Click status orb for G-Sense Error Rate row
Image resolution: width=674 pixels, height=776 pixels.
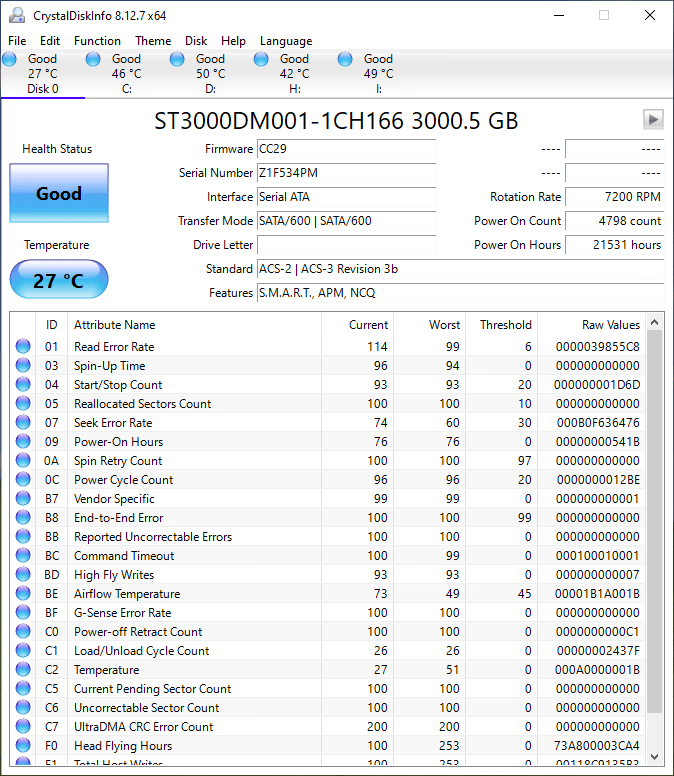pyautogui.click(x=23, y=612)
